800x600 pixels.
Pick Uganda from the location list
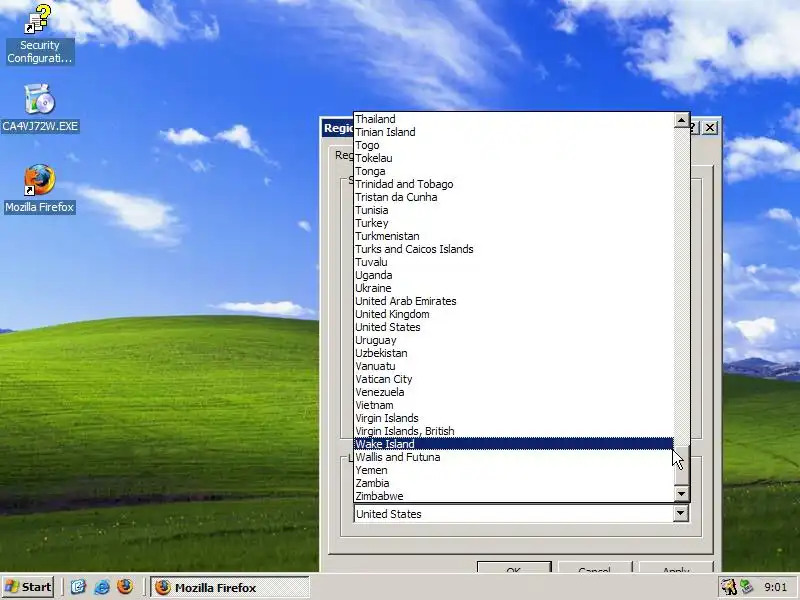[514, 275]
